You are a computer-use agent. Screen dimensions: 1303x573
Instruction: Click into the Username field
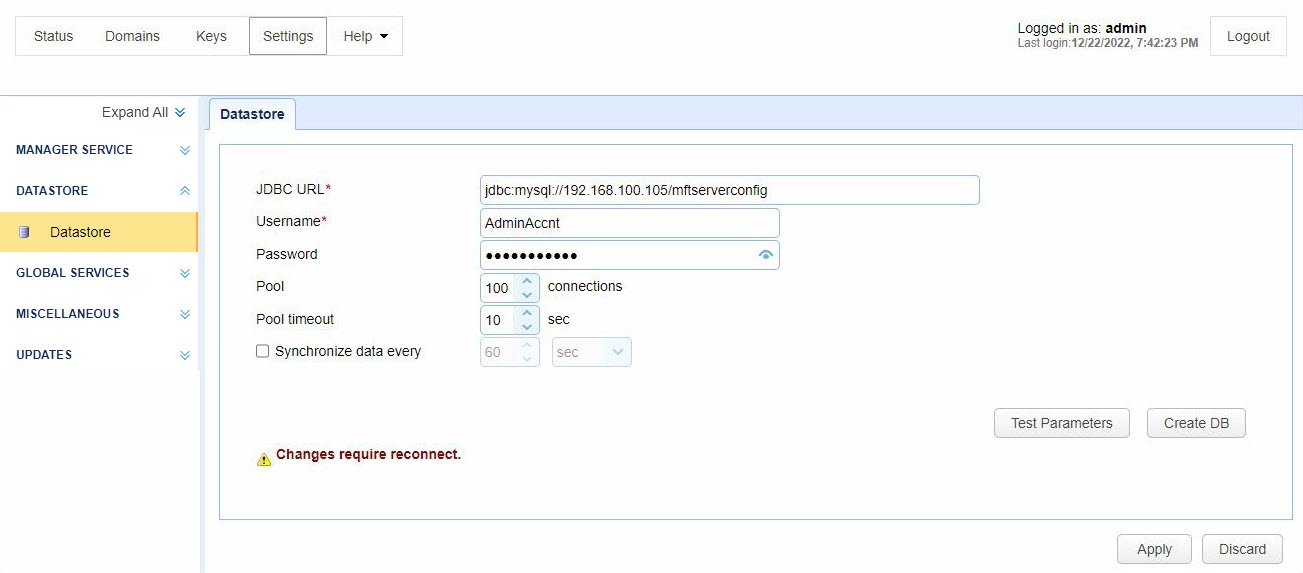pyautogui.click(x=629, y=222)
